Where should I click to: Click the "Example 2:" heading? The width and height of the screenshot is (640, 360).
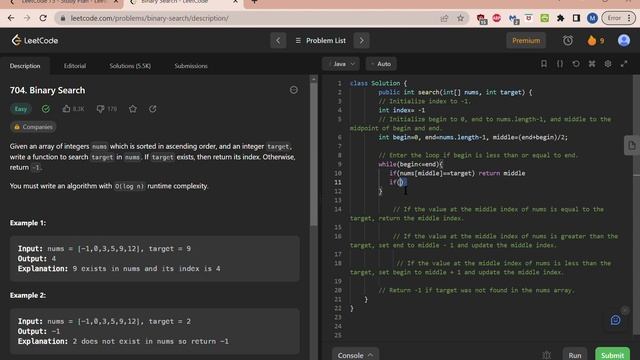[28, 295]
